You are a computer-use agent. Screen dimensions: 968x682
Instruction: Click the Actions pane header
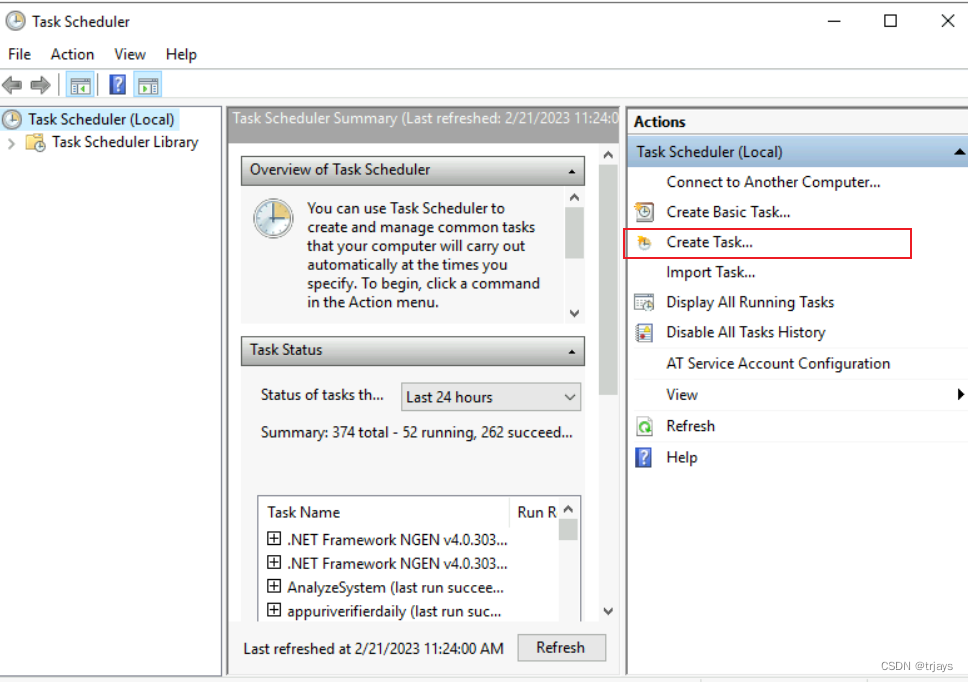coord(797,122)
